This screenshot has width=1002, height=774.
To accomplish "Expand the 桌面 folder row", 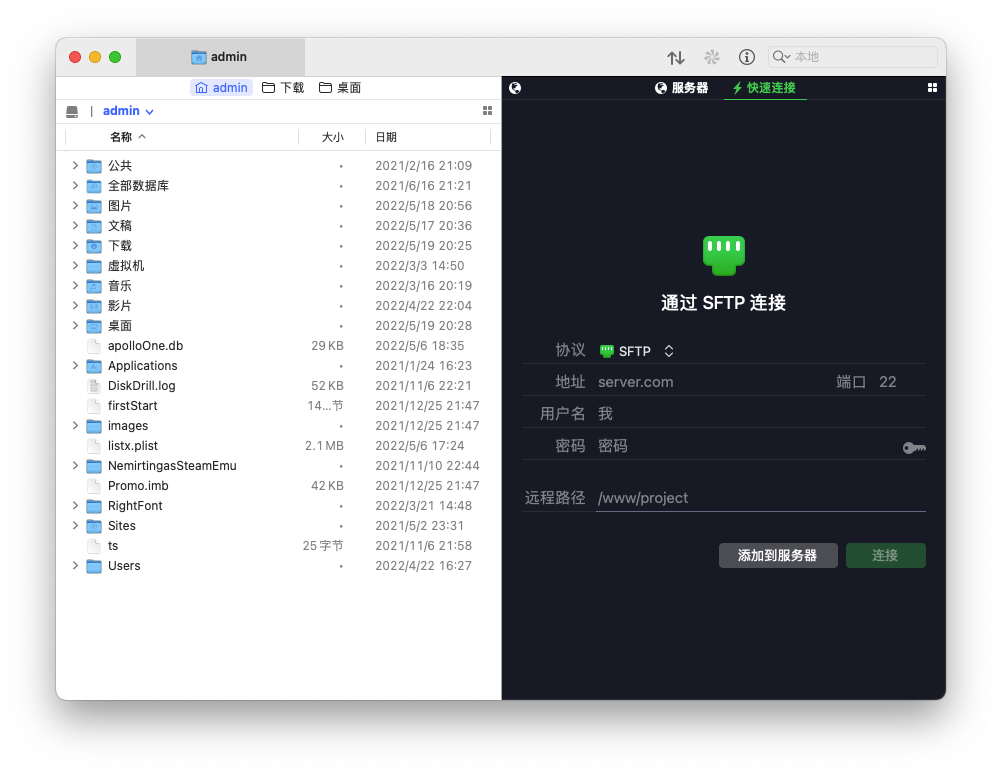I will click(x=75, y=326).
